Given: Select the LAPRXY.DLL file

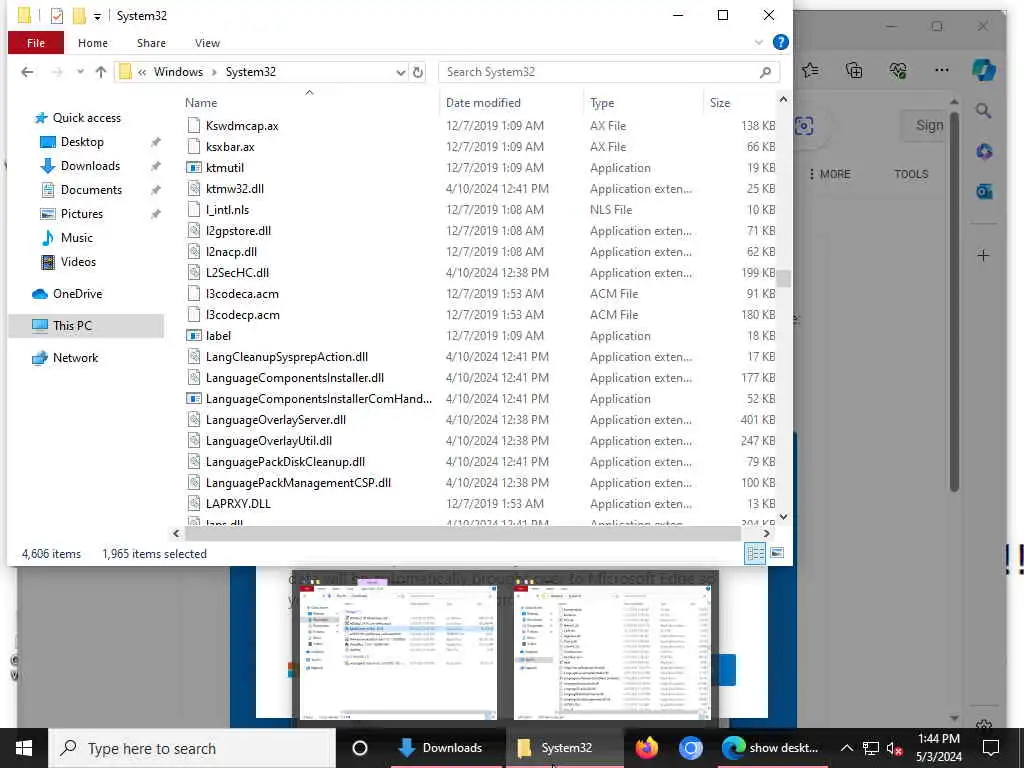Looking at the screenshot, I should click(x=238, y=504).
